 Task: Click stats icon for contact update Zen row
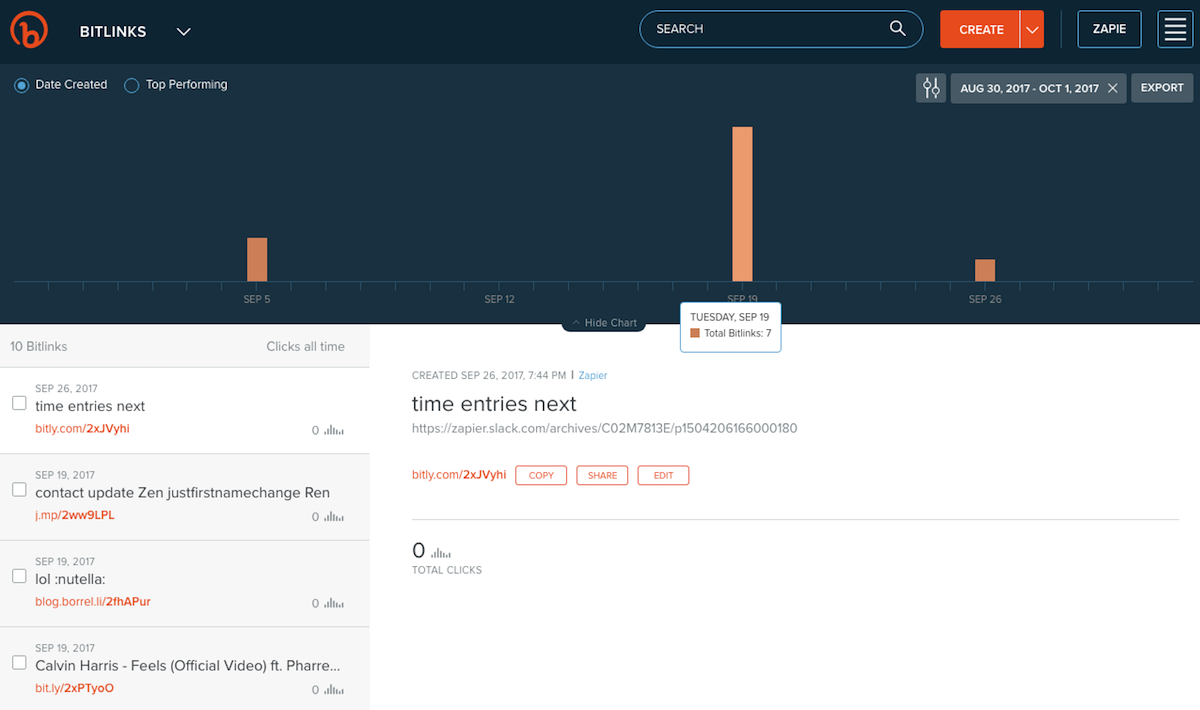[x=334, y=517]
